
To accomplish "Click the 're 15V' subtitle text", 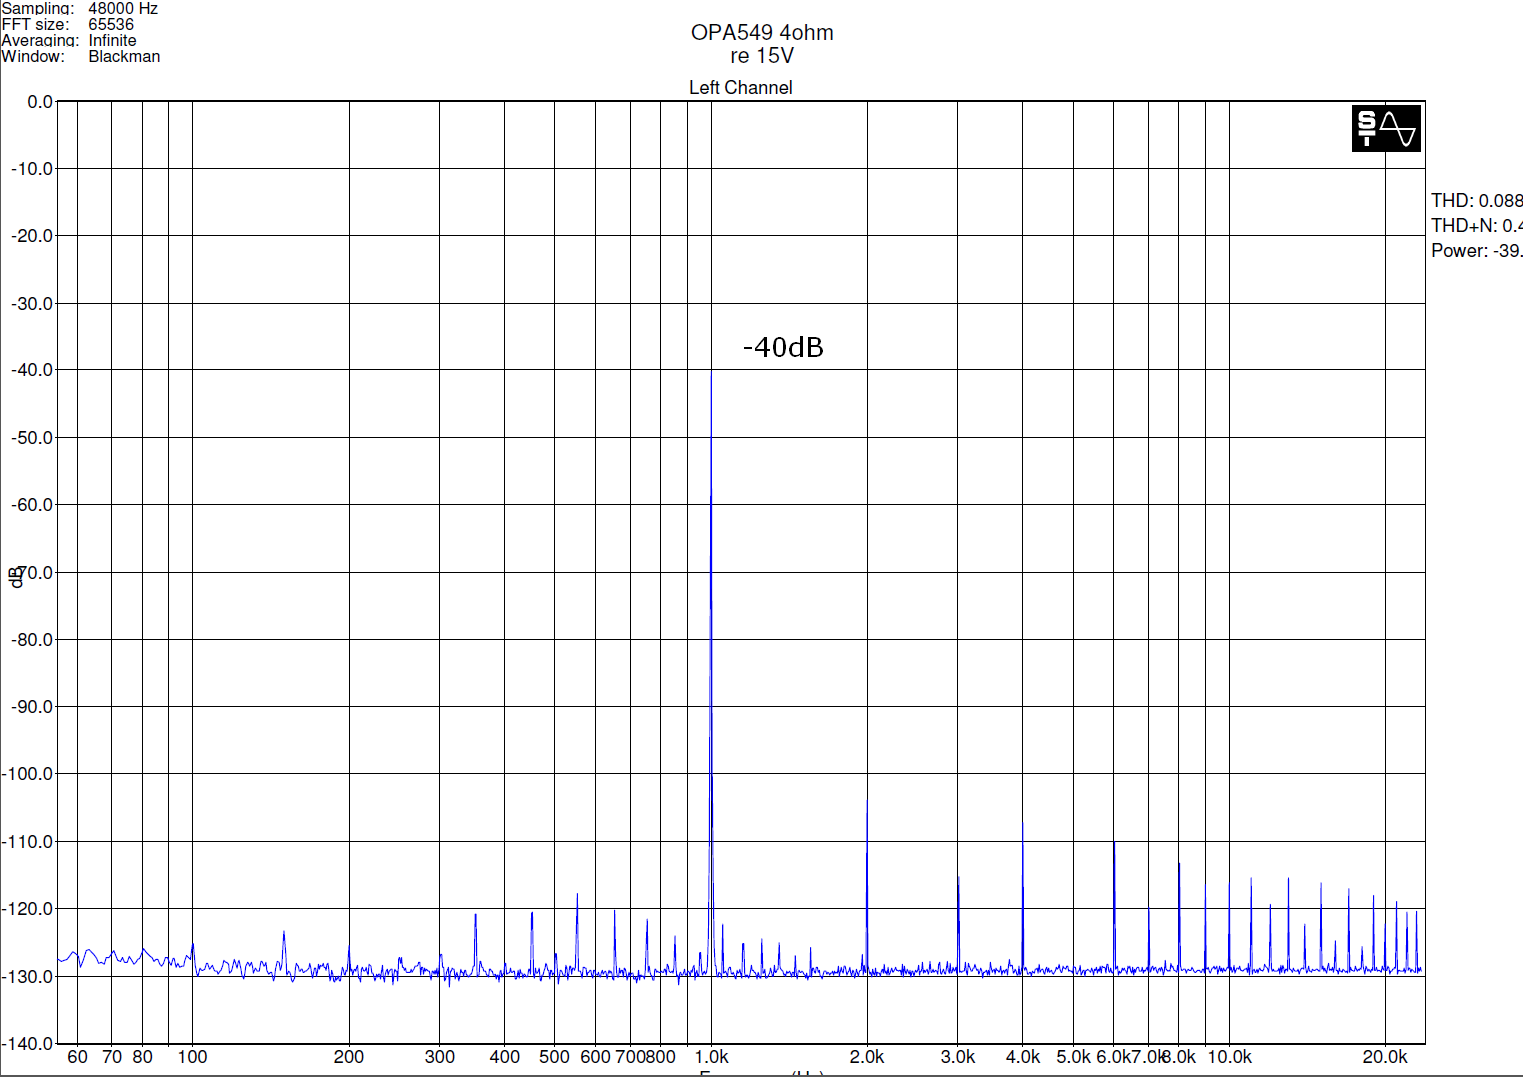I will pos(762,56).
